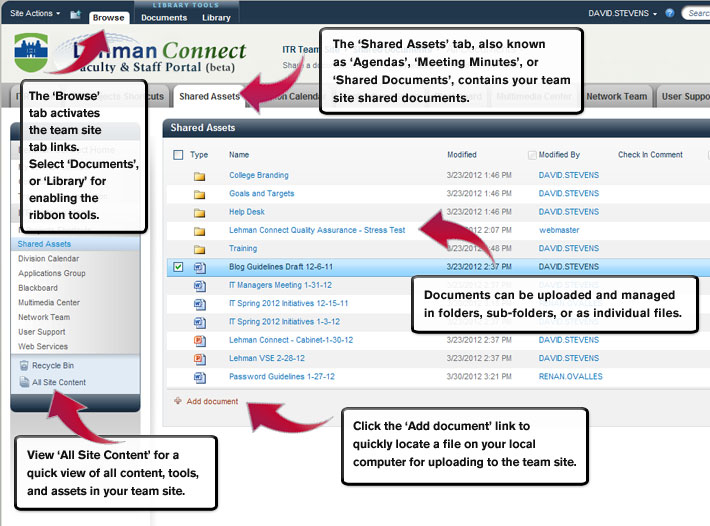Click PowerPoint icon for Lehman VSE 2-28-12
The width and height of the screenshot is (710, 526).
tap(200, 359)
